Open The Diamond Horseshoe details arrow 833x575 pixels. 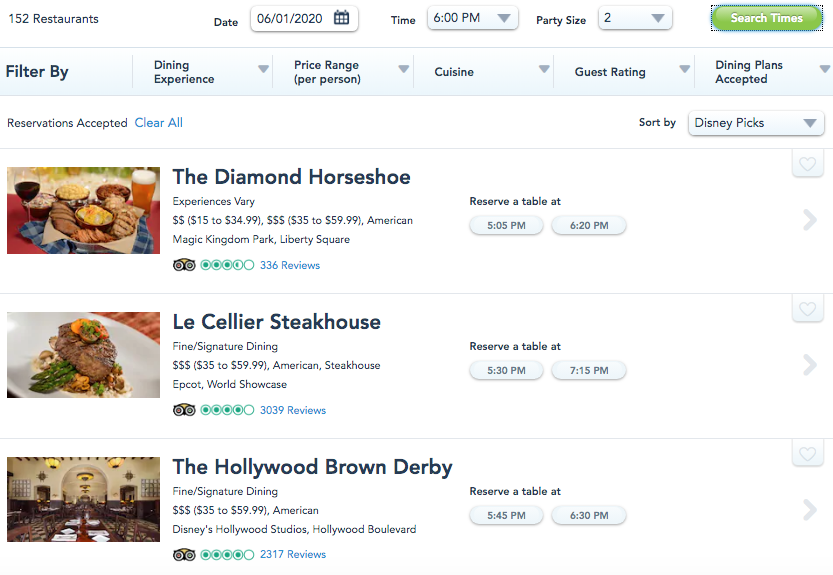pyautogui.click(x=810, y=220)
